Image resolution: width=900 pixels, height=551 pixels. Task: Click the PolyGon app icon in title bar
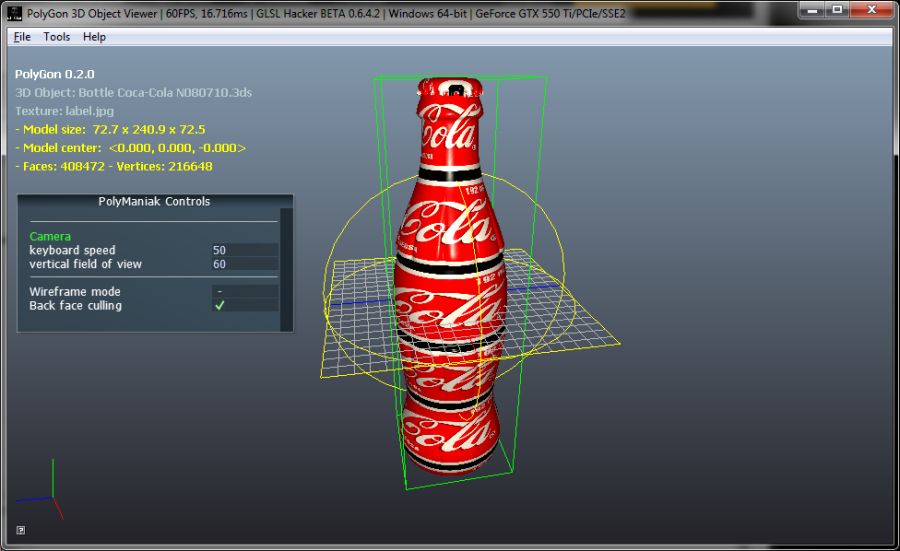(x=14, y=13)
